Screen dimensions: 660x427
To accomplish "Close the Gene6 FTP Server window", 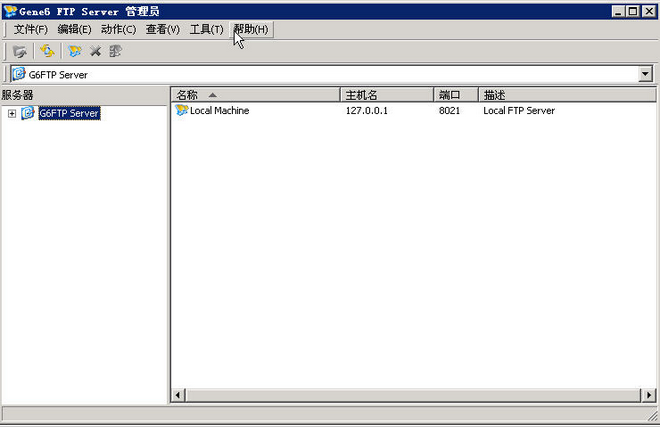I will tap(649, 11).
